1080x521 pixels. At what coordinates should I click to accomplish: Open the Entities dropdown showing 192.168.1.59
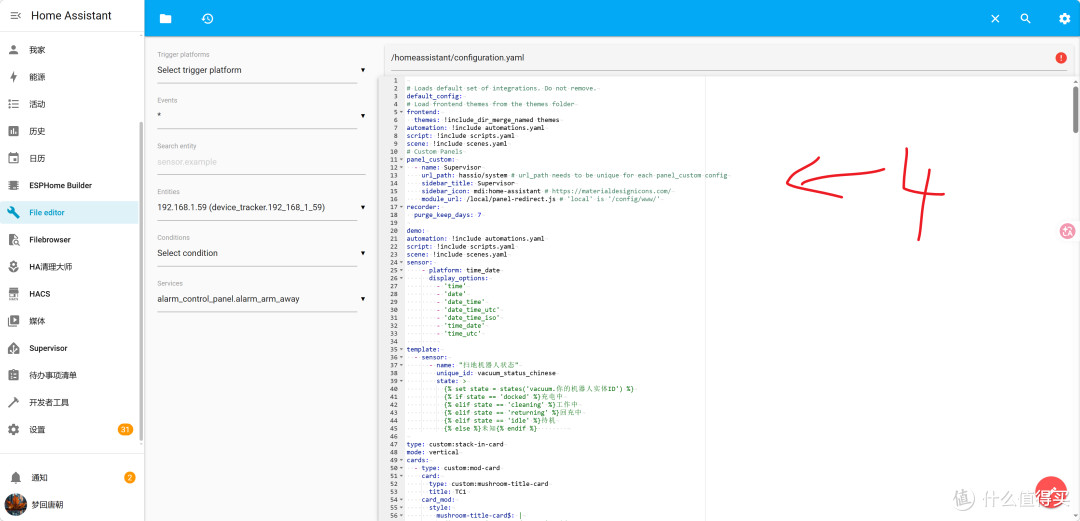coord(261,207)
